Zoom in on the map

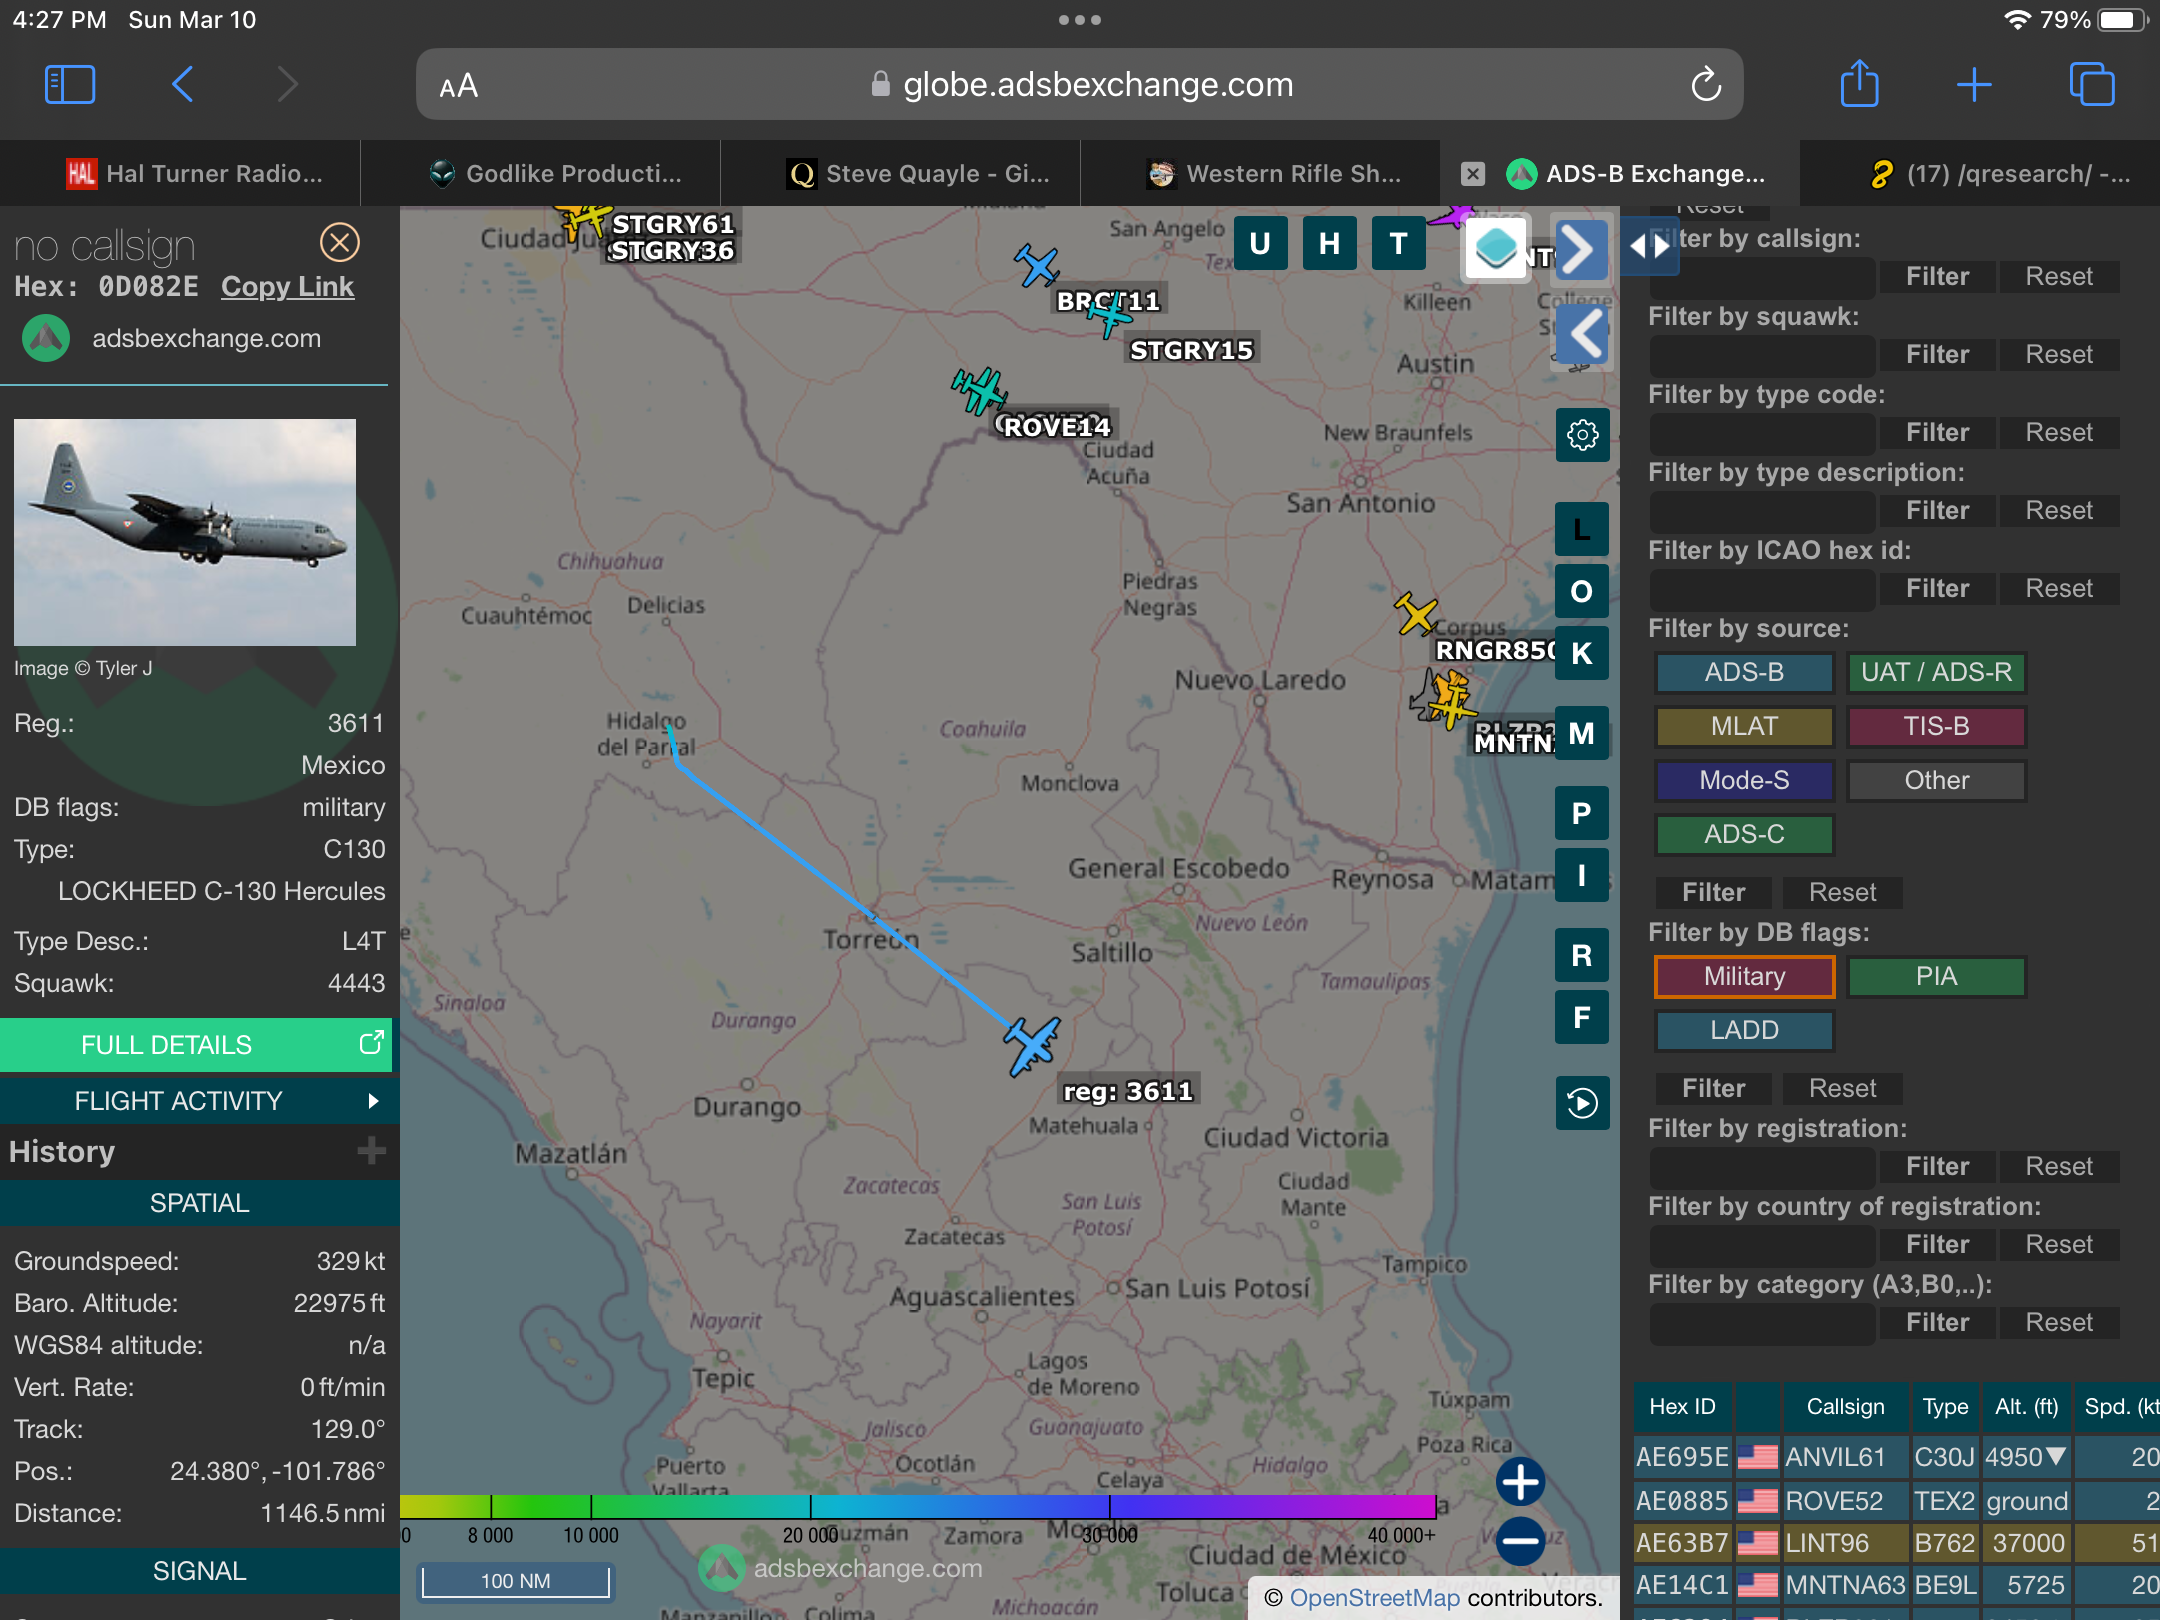click(1520, 1482)
